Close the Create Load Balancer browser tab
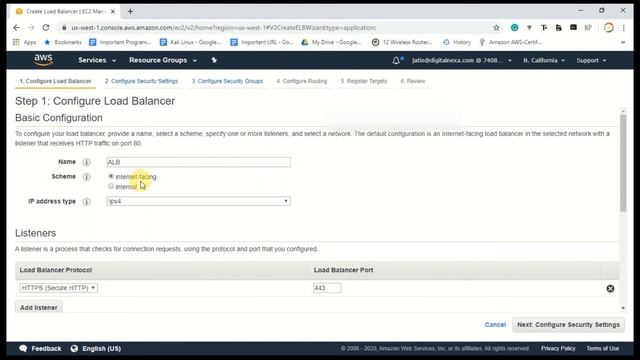The height and width of the screenshot is (360, 640). 113,11
